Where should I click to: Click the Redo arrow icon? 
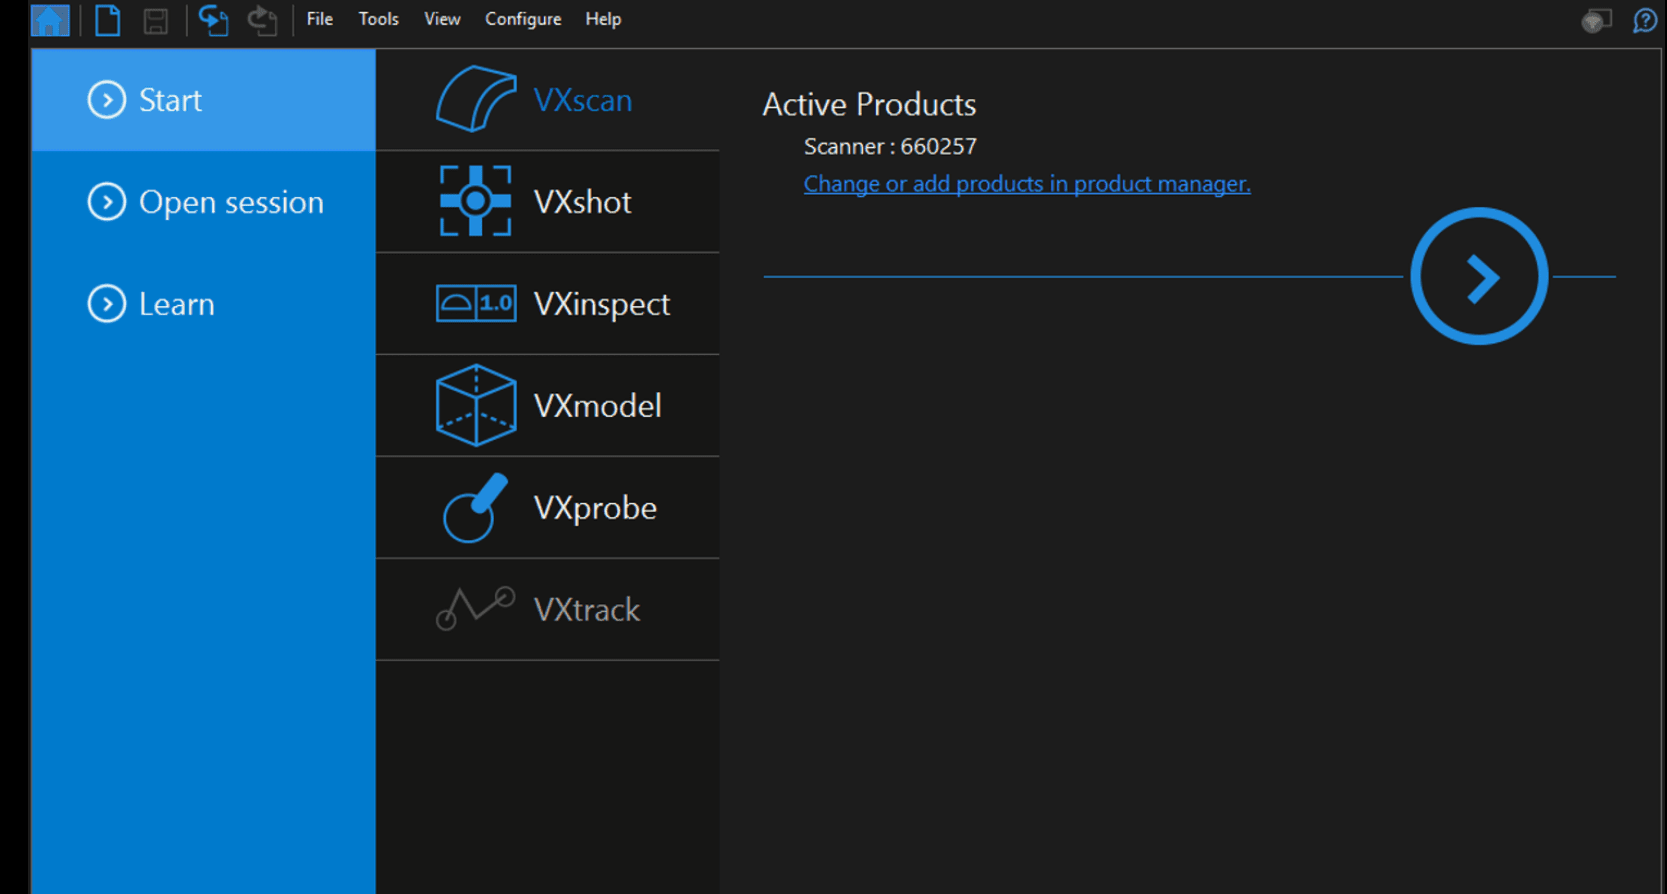click(262, 20)
